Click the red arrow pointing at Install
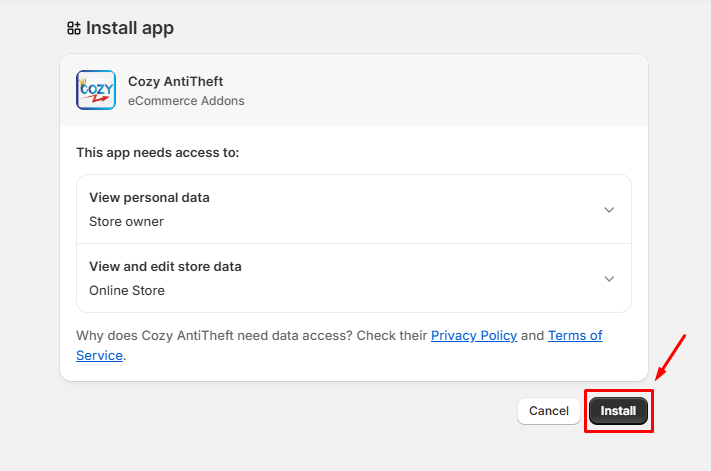711x471 pixels. pos(670,355)
